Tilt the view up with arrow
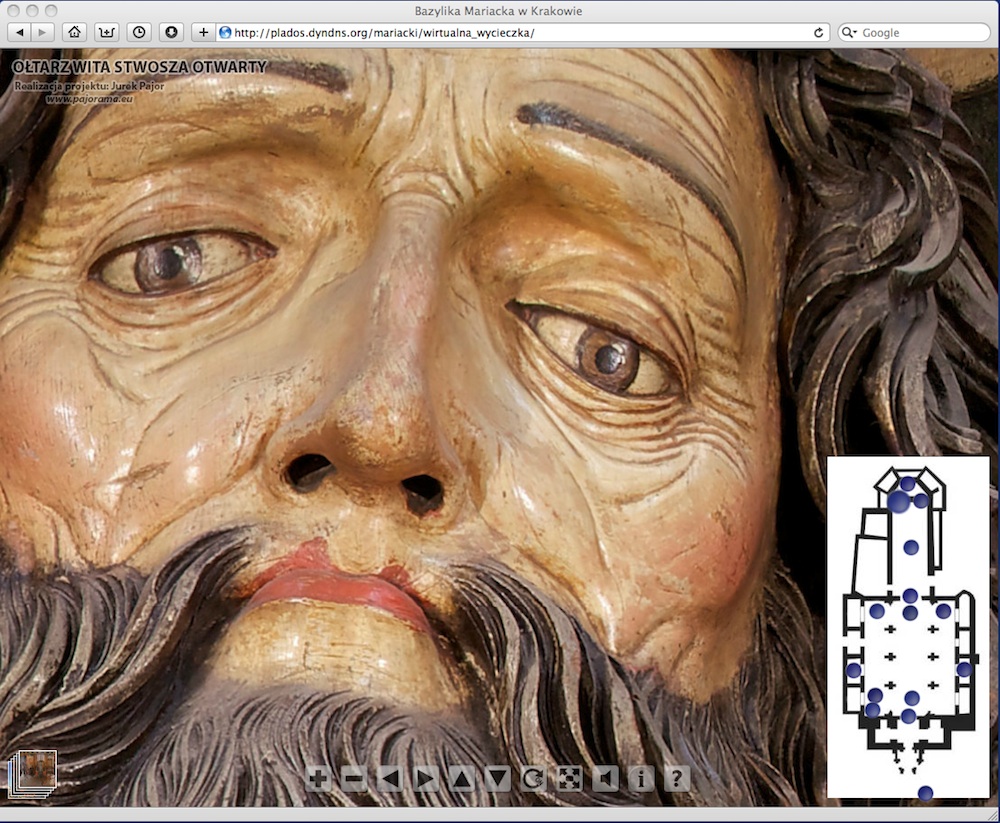 click(x=462, y=779)
